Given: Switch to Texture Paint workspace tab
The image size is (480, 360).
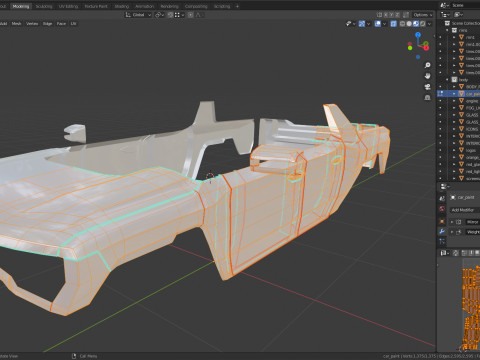Looking at the screenshot, I should click(x=96, y=6).
